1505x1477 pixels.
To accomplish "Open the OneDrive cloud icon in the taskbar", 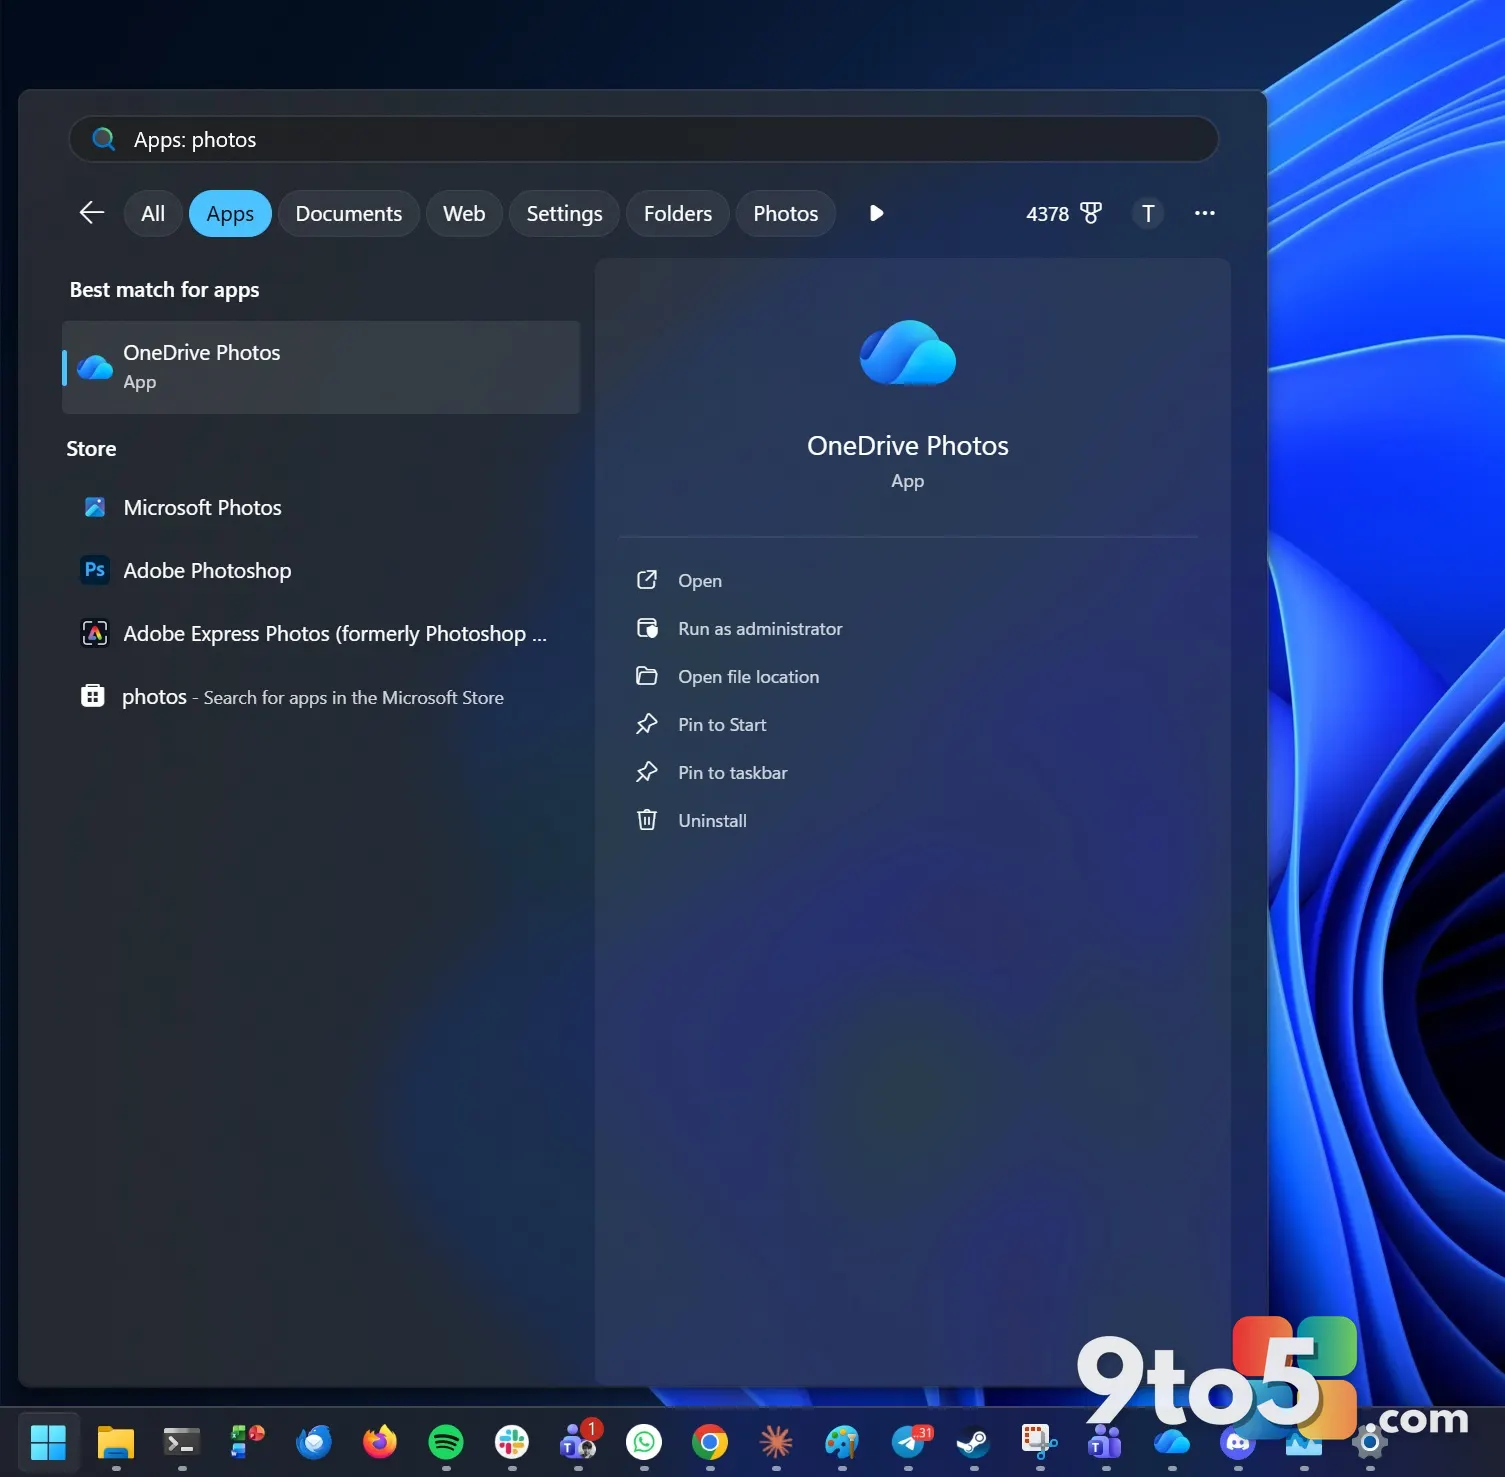I will (x=1172, y=1442).
